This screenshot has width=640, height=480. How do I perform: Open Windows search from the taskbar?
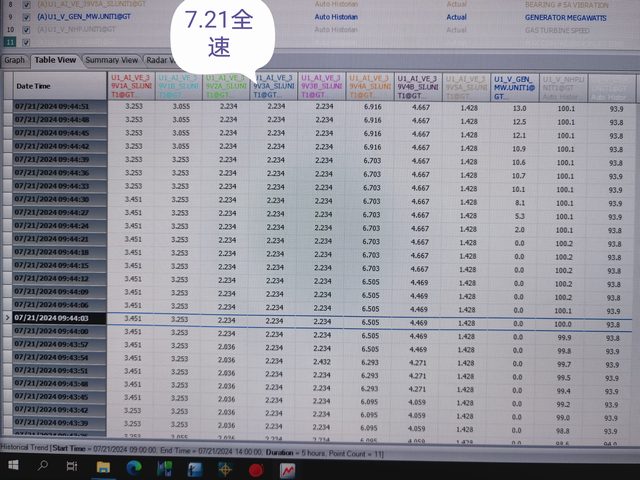pos(43,466)
